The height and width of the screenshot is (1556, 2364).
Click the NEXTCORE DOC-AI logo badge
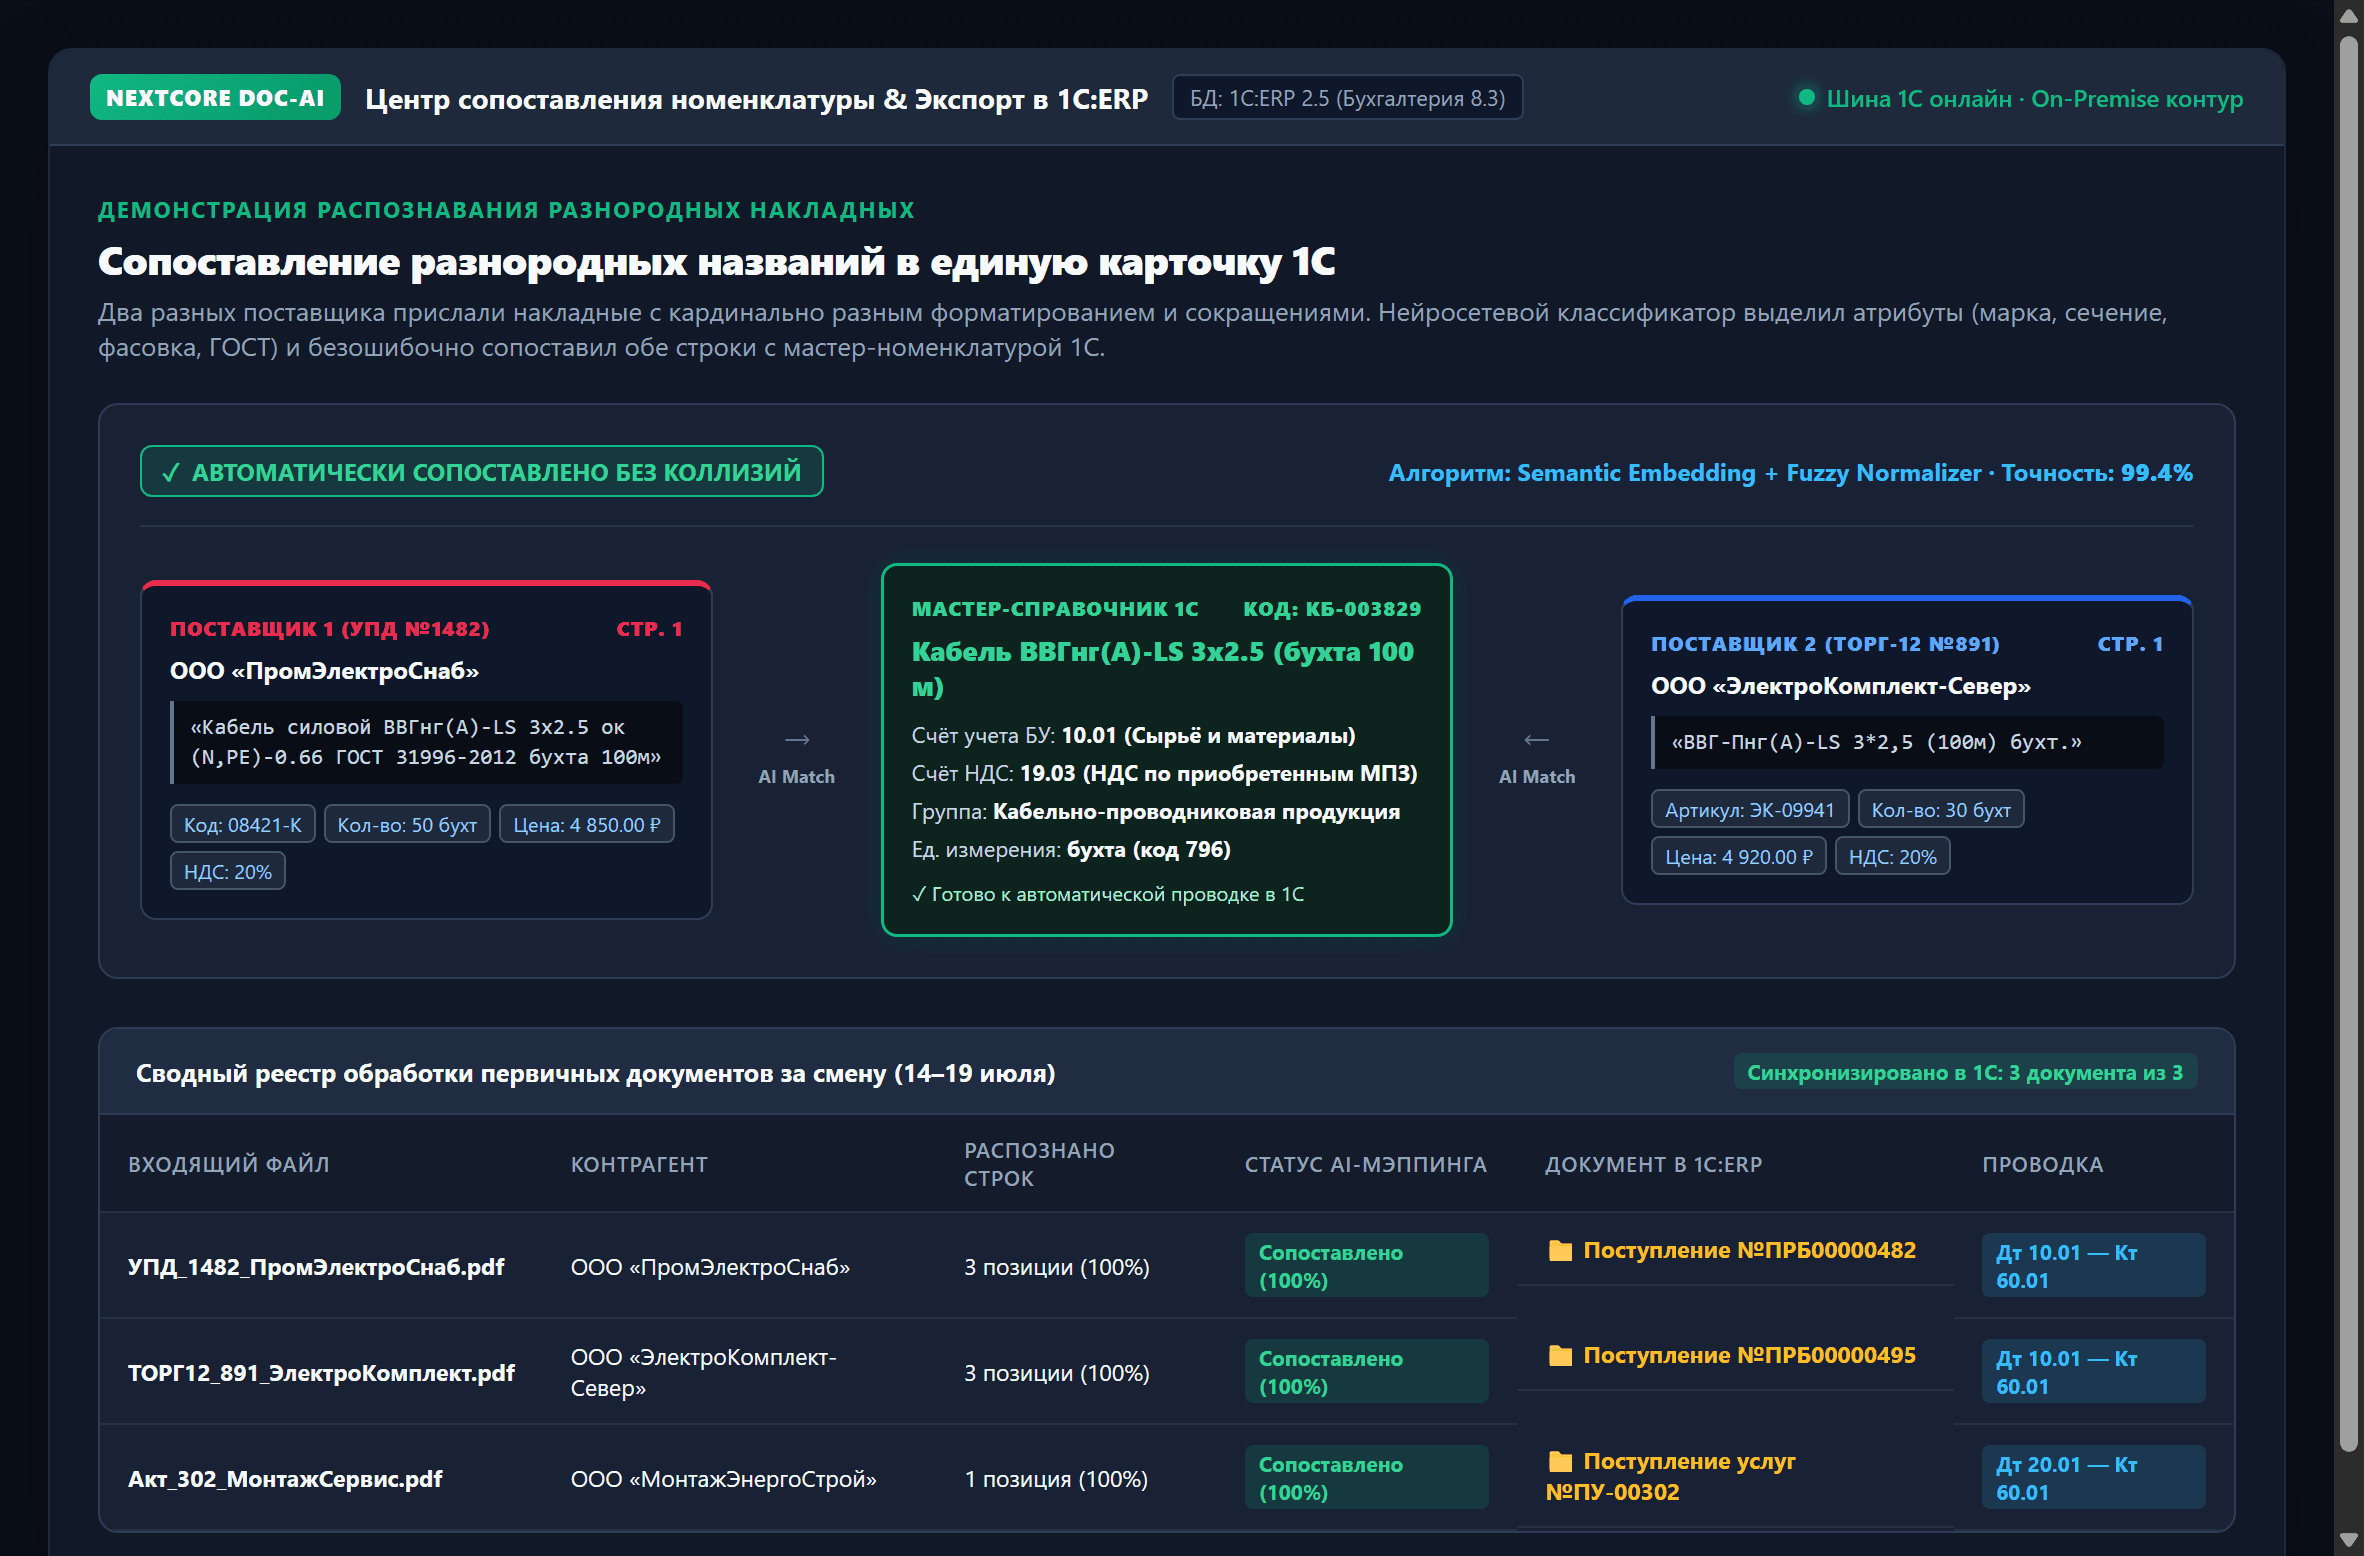215,98
